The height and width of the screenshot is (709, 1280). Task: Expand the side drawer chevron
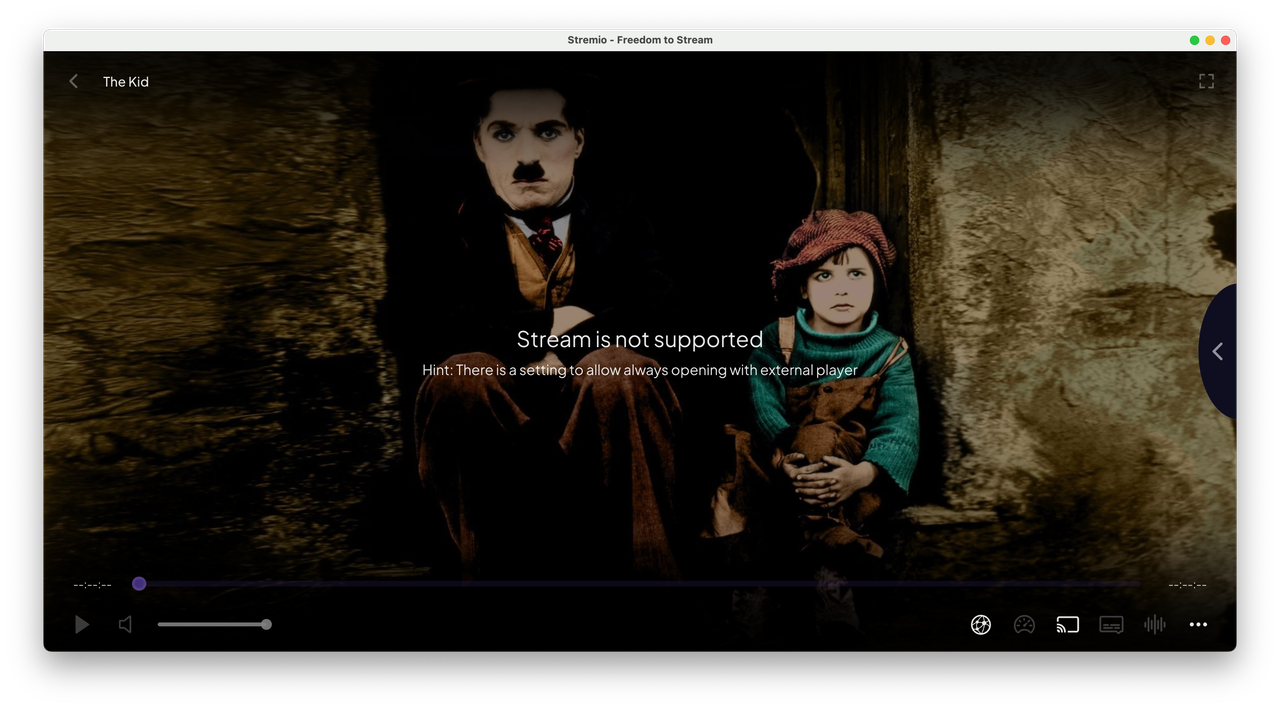click(x=1217, y=351)
